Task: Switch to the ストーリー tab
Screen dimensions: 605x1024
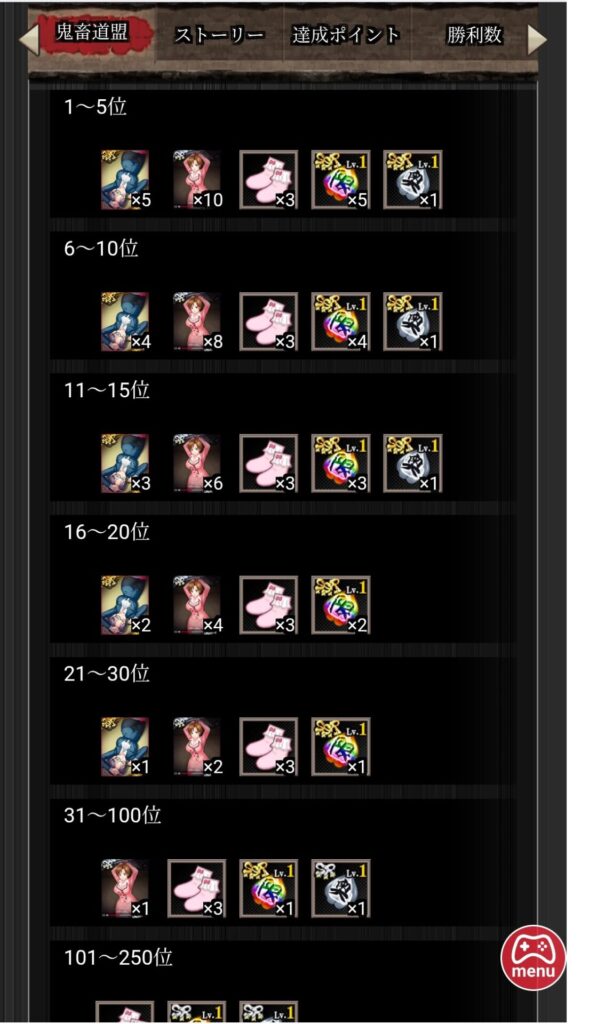Action: tap(219, 35)
